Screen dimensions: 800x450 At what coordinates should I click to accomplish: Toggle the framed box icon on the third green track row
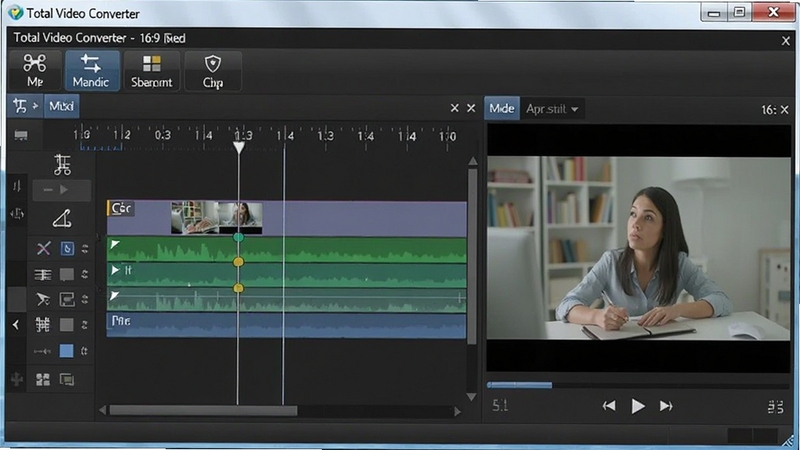point(67,299)
